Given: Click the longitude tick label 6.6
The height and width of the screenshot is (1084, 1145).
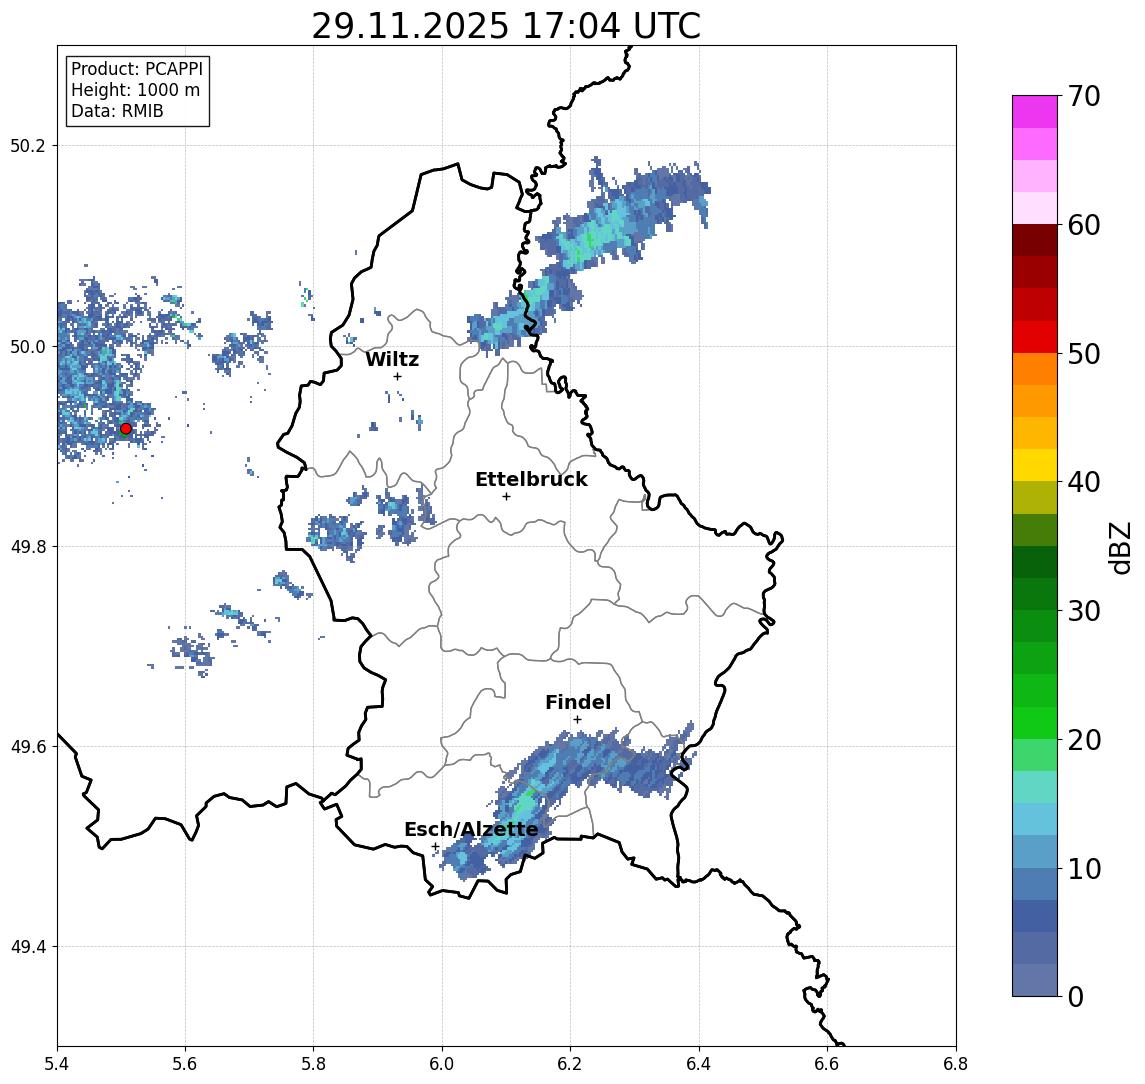Looking at the screenshot, I should point(828,1064).
